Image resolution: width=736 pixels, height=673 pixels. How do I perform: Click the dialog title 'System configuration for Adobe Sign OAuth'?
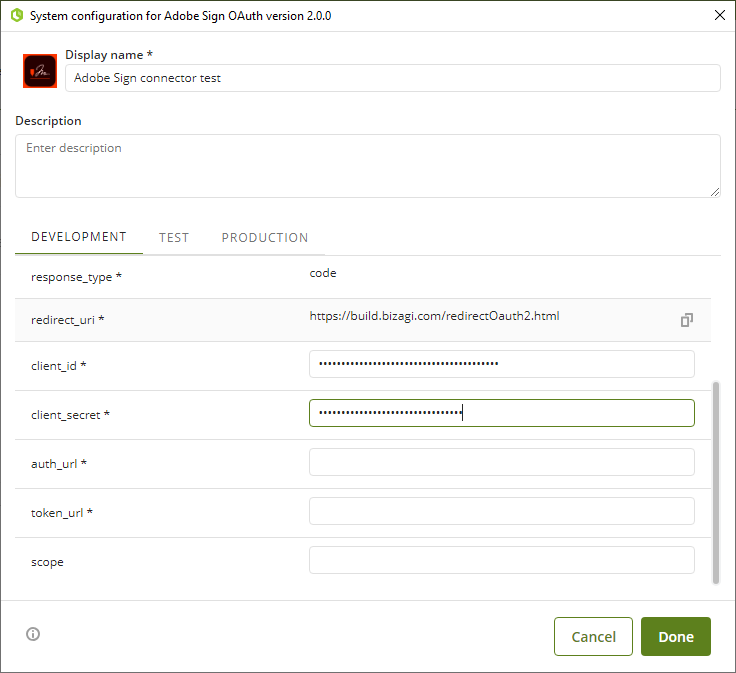point(180,15)
